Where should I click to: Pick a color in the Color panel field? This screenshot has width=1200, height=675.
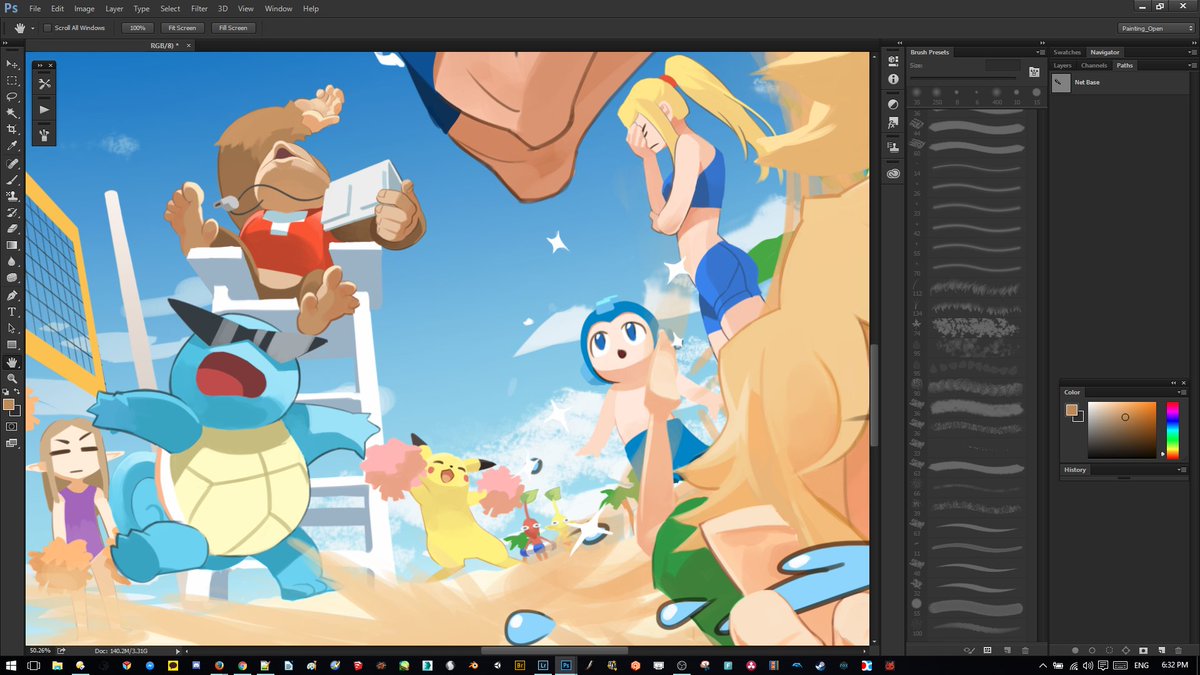[1122, 430]
